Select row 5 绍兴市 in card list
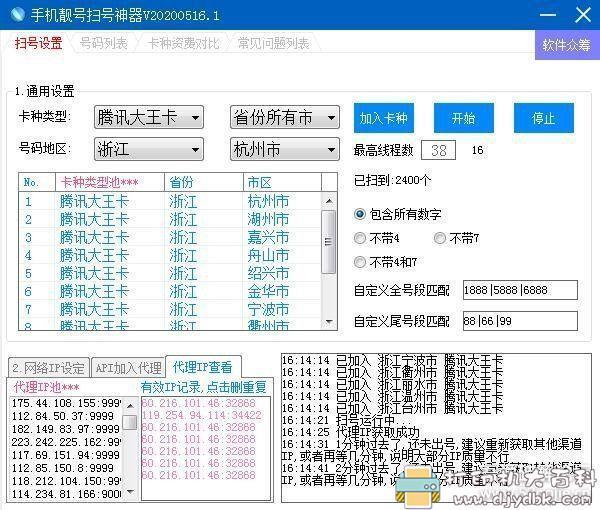Screen dimensions: 600x510 pyautogui.click(x=170, y=273)
